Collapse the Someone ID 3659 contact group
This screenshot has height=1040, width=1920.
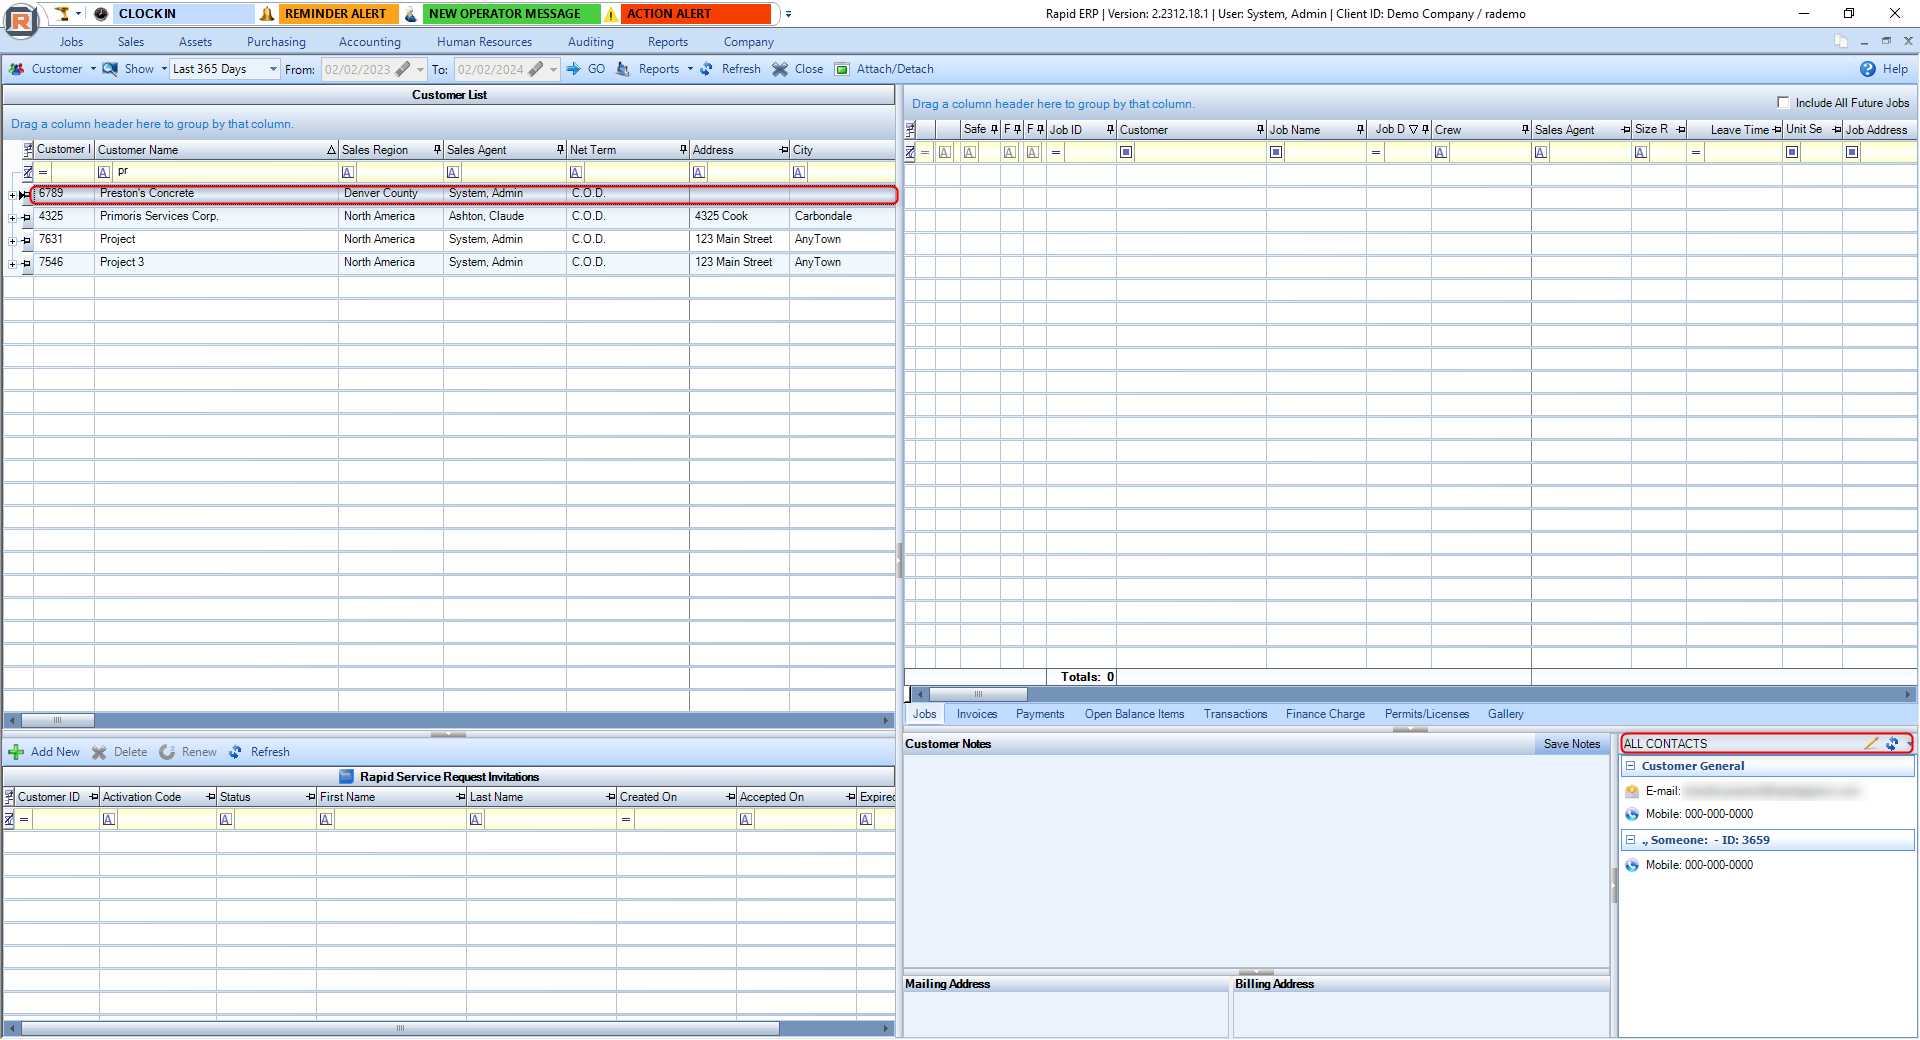tap(1631, 840)
